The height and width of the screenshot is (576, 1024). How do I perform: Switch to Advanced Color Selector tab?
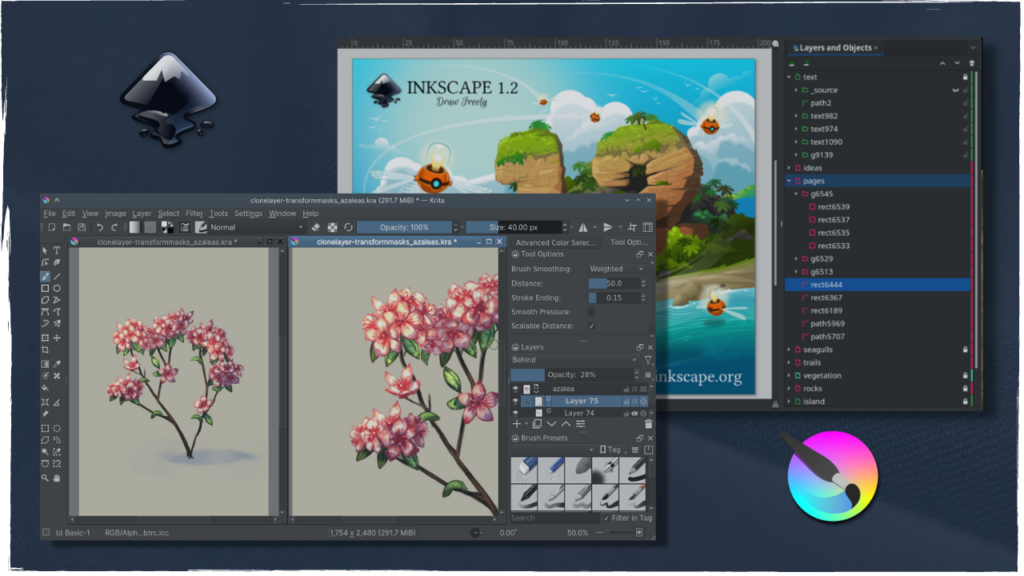pos(556,242)
